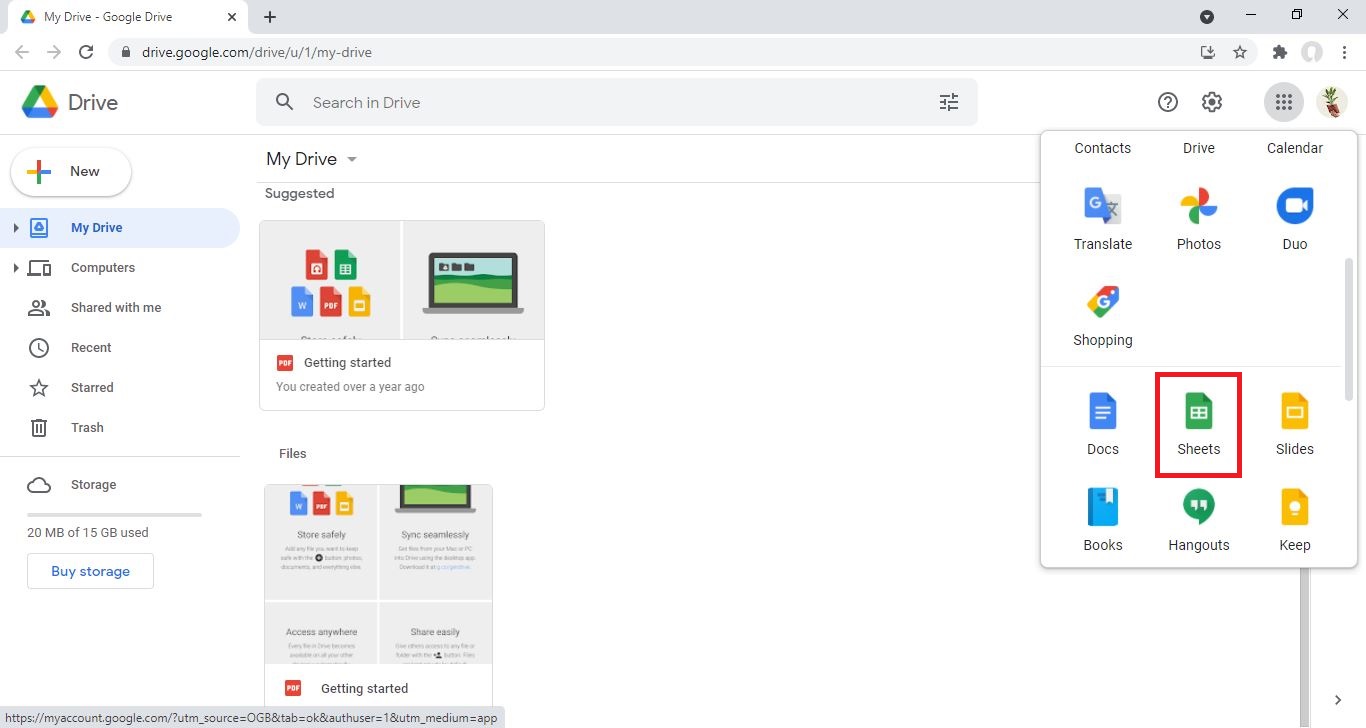Image resolution: width=1366 pixels, height=728 pixels.
Task: Show search options filter icon
Action: (949, 102)
